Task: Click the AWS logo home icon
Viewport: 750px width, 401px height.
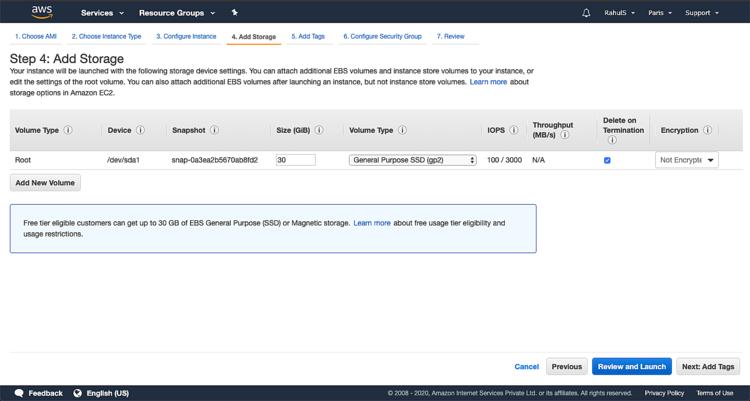Action: pos(41,12)
